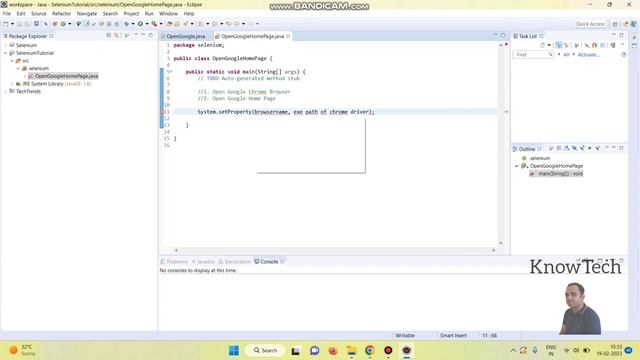
Task: Open the Source menu
Action: (38, 13)
